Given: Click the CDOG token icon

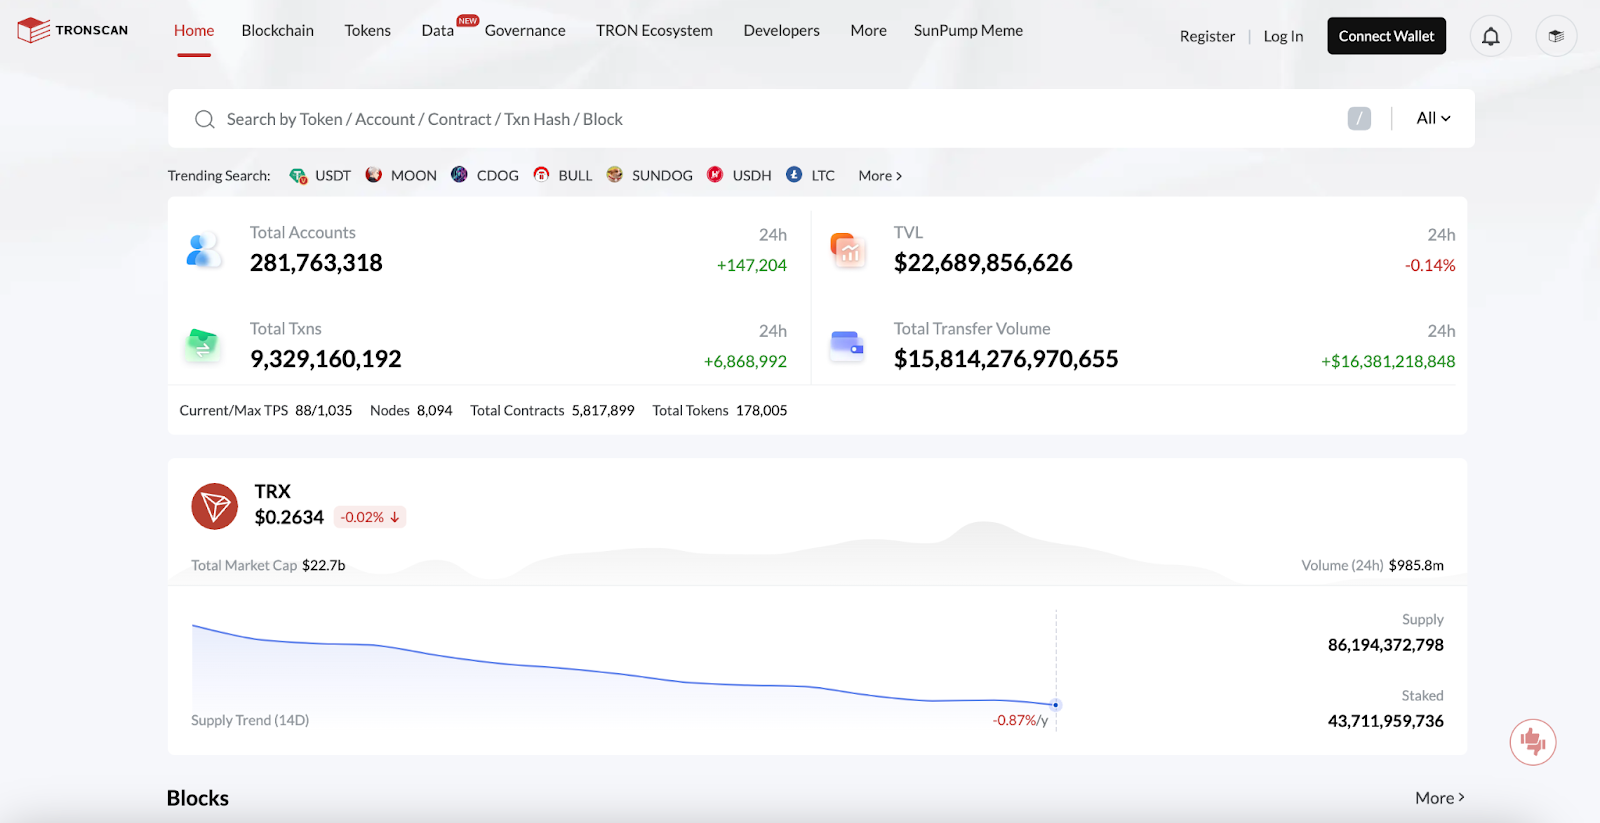Looking at the screenshot, I should 459,175.
